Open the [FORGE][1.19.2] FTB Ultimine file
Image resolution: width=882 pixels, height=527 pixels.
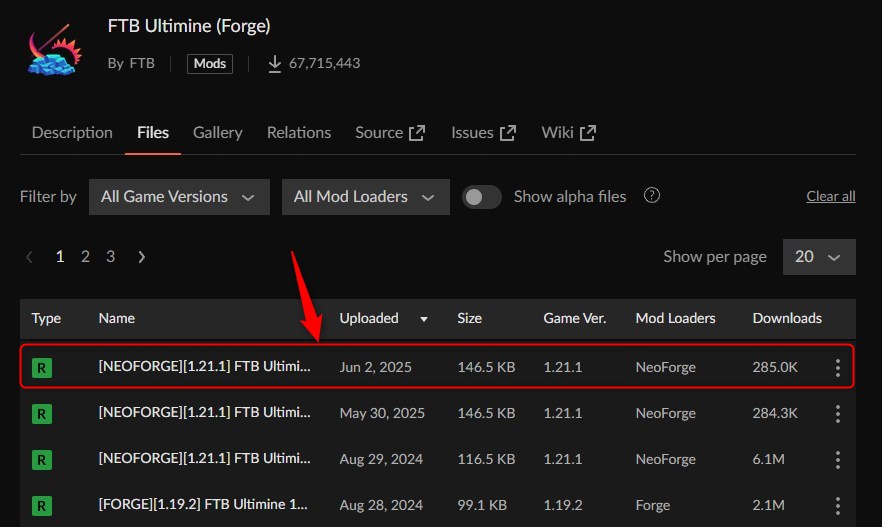[x=203, y=505]
